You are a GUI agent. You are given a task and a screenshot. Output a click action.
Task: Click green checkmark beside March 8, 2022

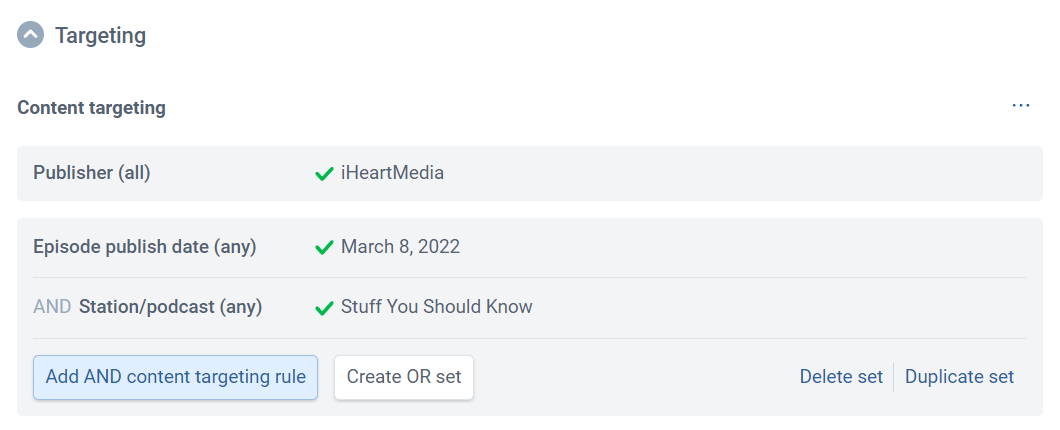(x=324, y=248)
